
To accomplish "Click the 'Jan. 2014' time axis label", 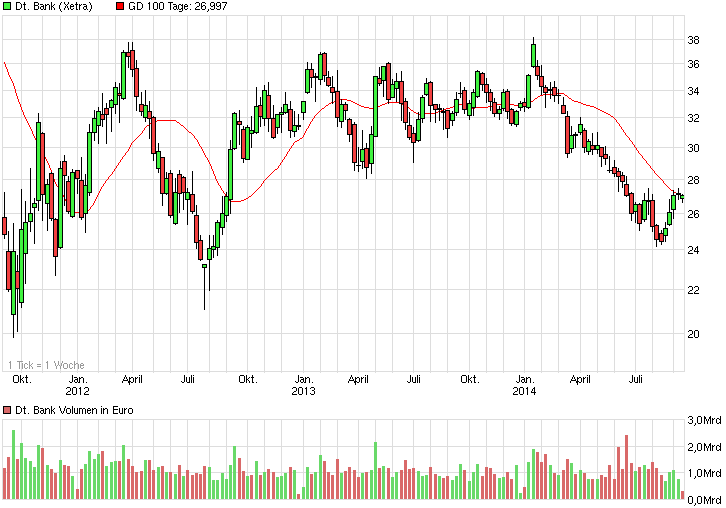I will tap(524, 385).
